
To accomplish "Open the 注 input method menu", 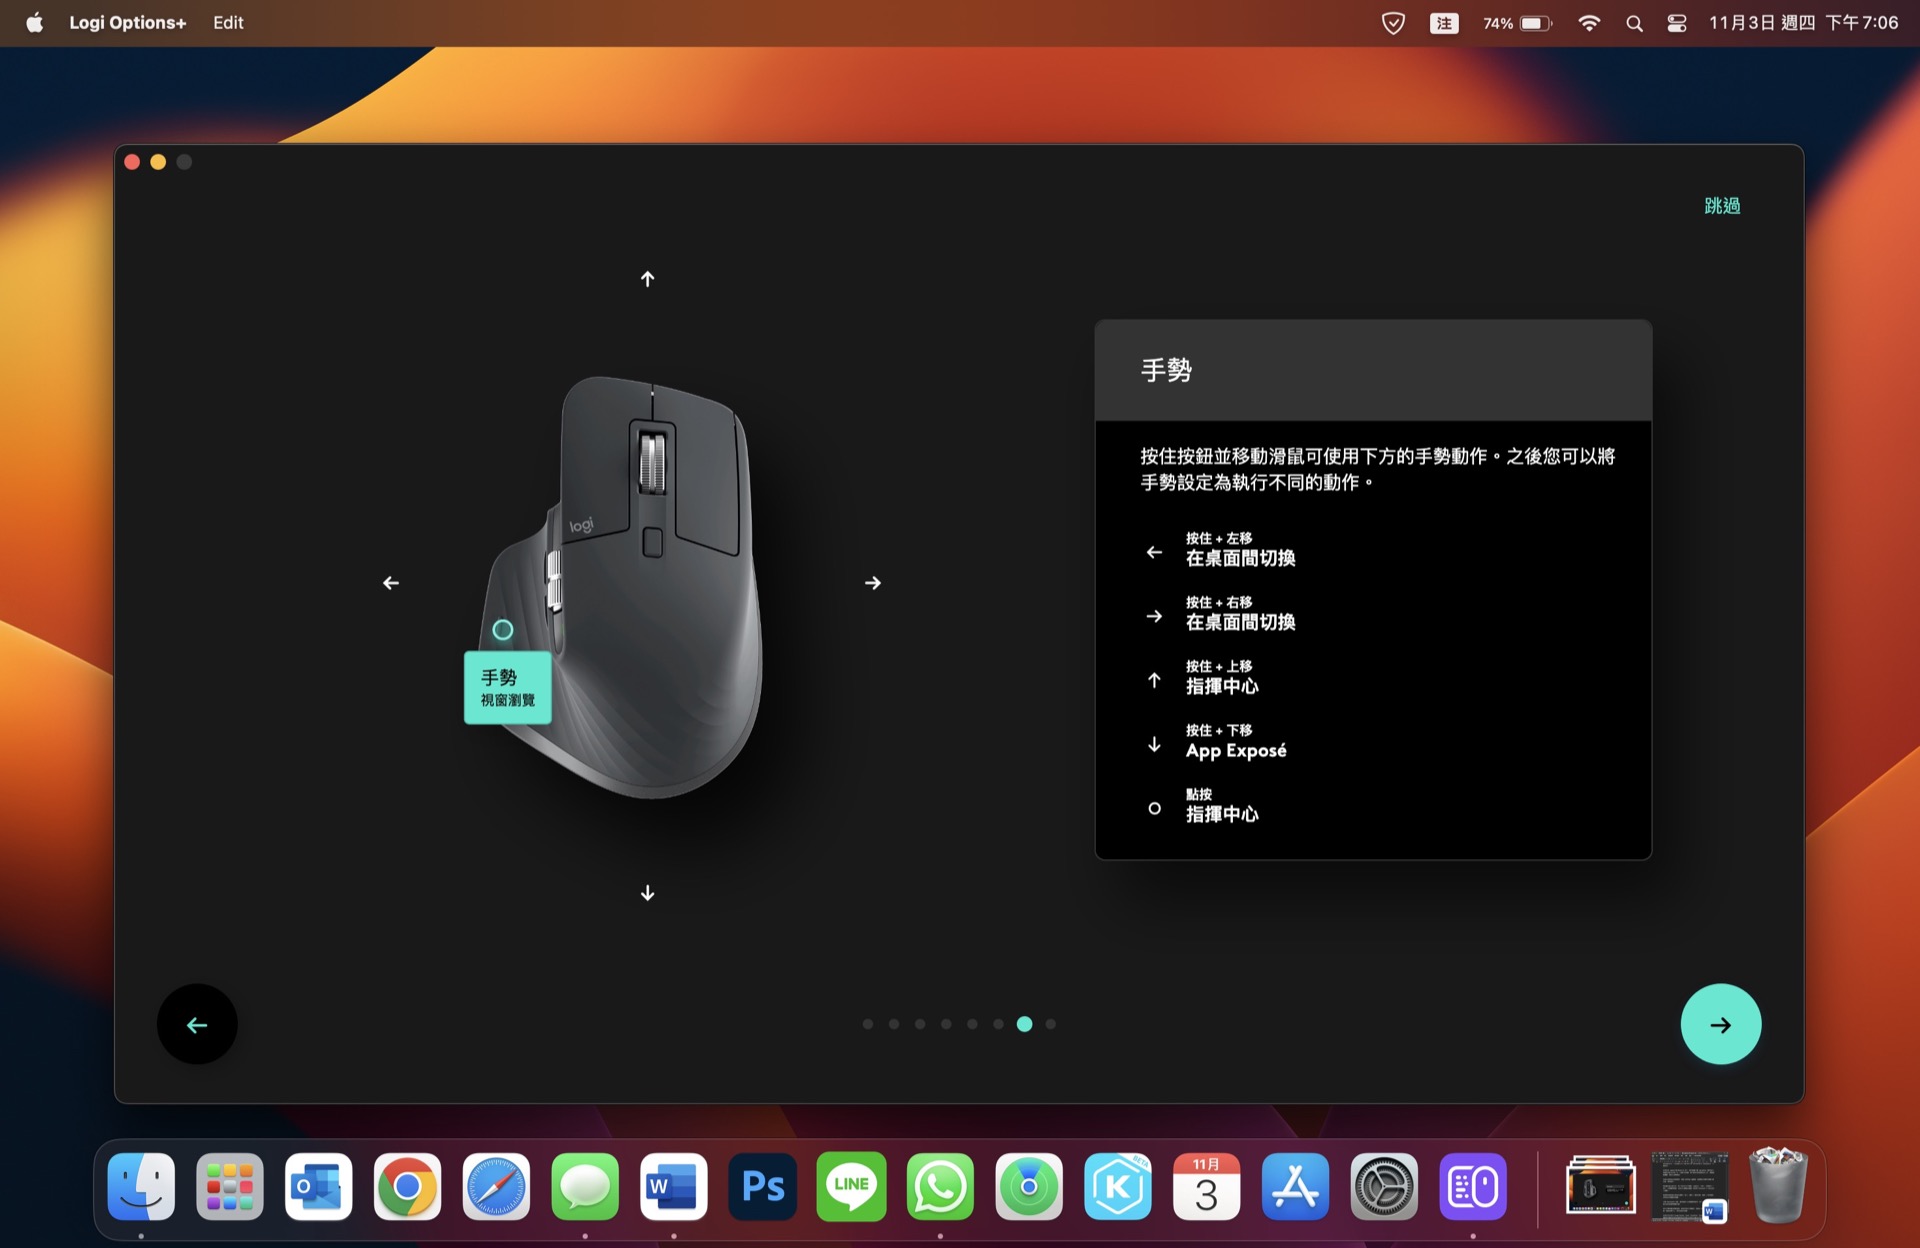I will [1444, 23].
